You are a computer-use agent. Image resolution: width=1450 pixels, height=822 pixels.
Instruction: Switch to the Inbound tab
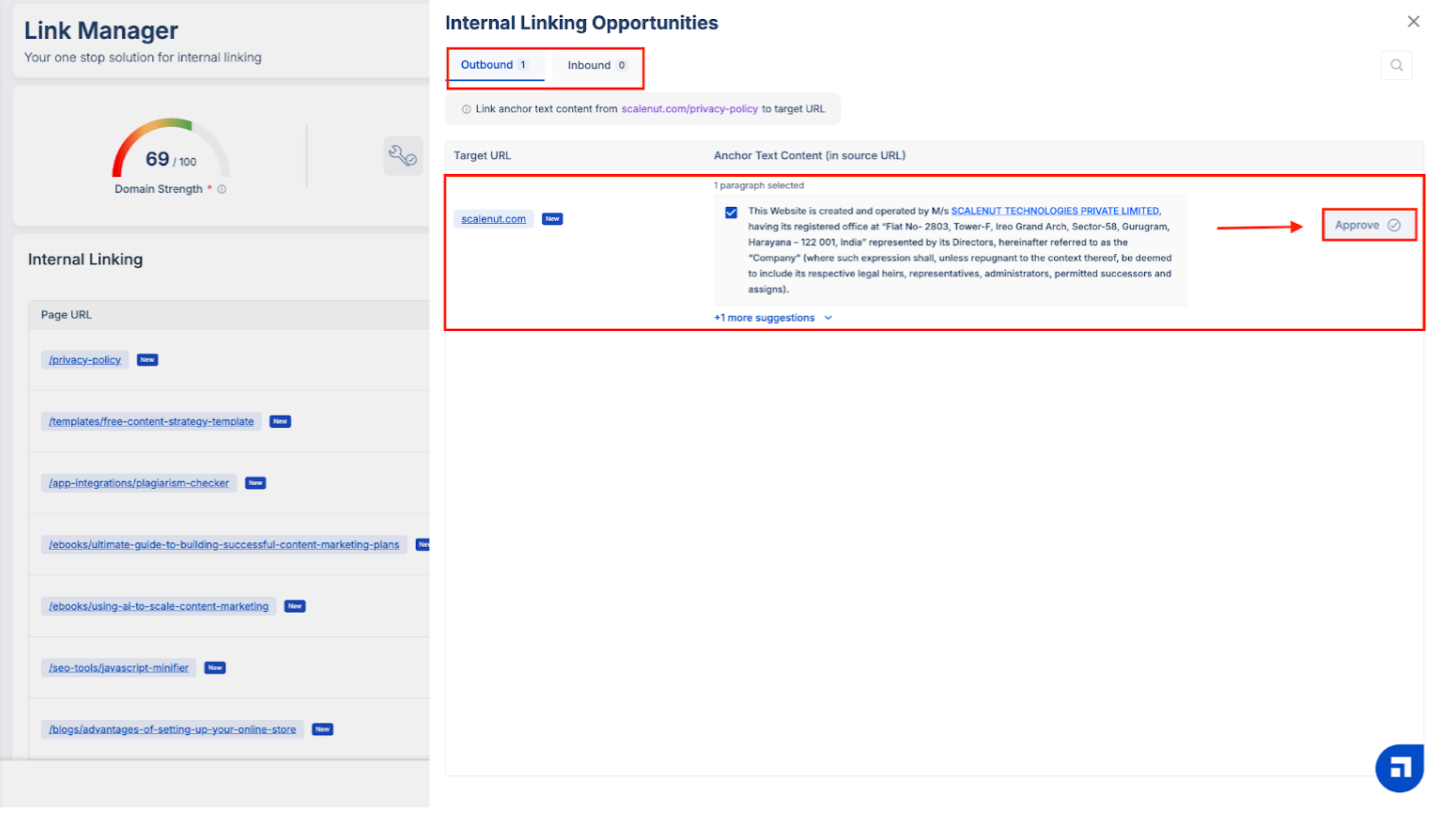[597, 65]
